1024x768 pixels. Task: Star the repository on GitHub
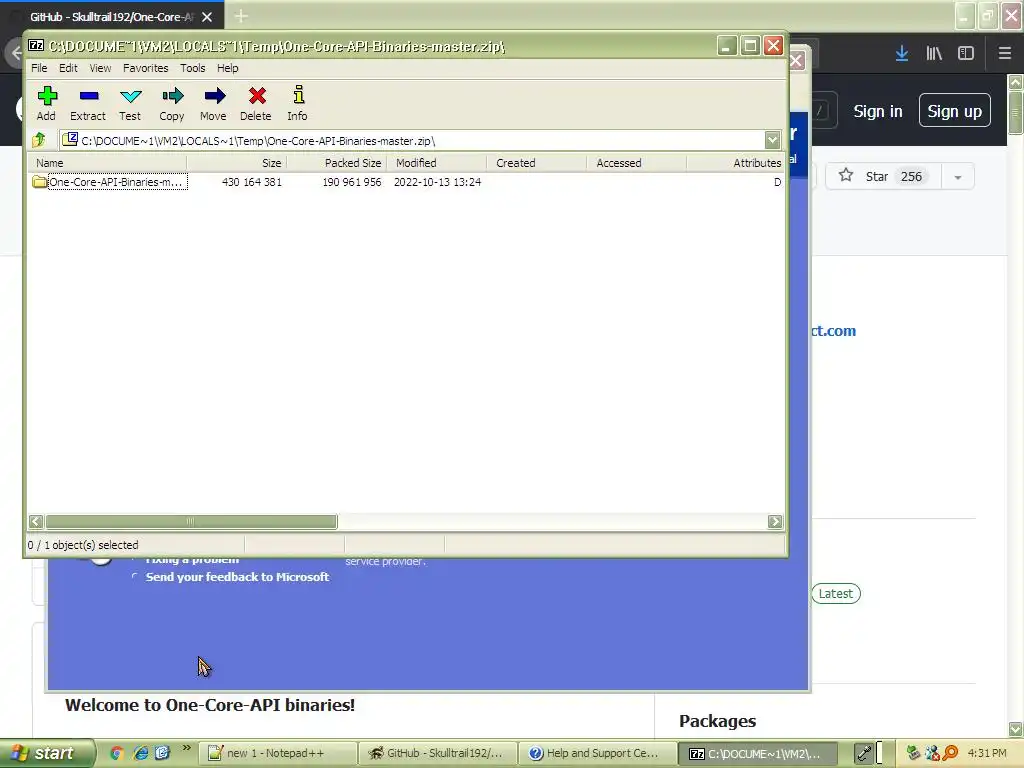[x=883, y=176]
